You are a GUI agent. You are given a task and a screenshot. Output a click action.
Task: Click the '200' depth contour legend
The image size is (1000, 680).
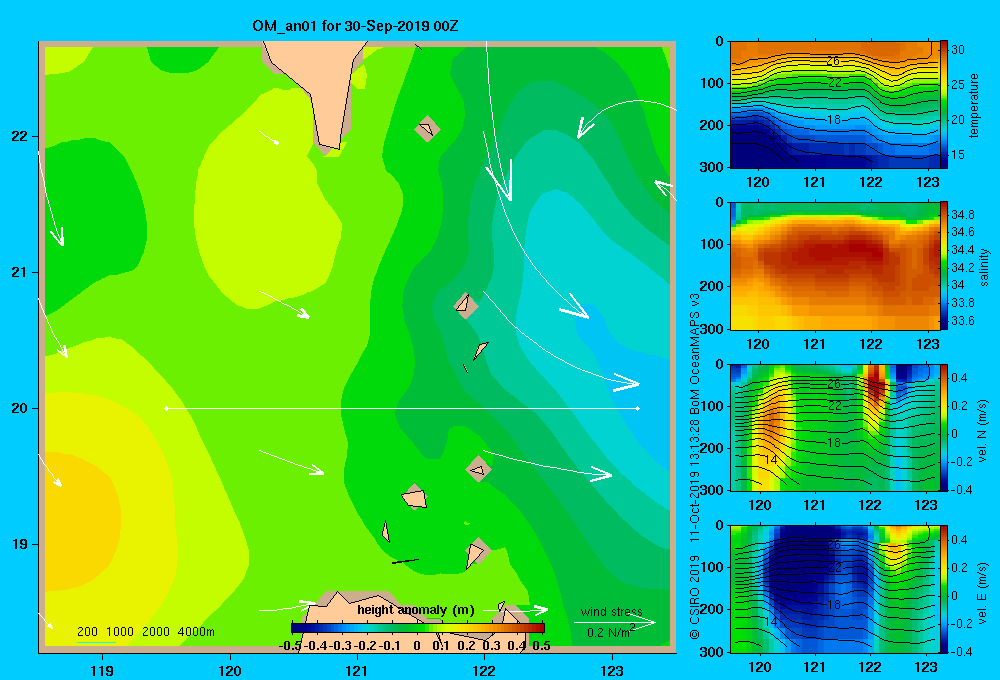[87, 632]
